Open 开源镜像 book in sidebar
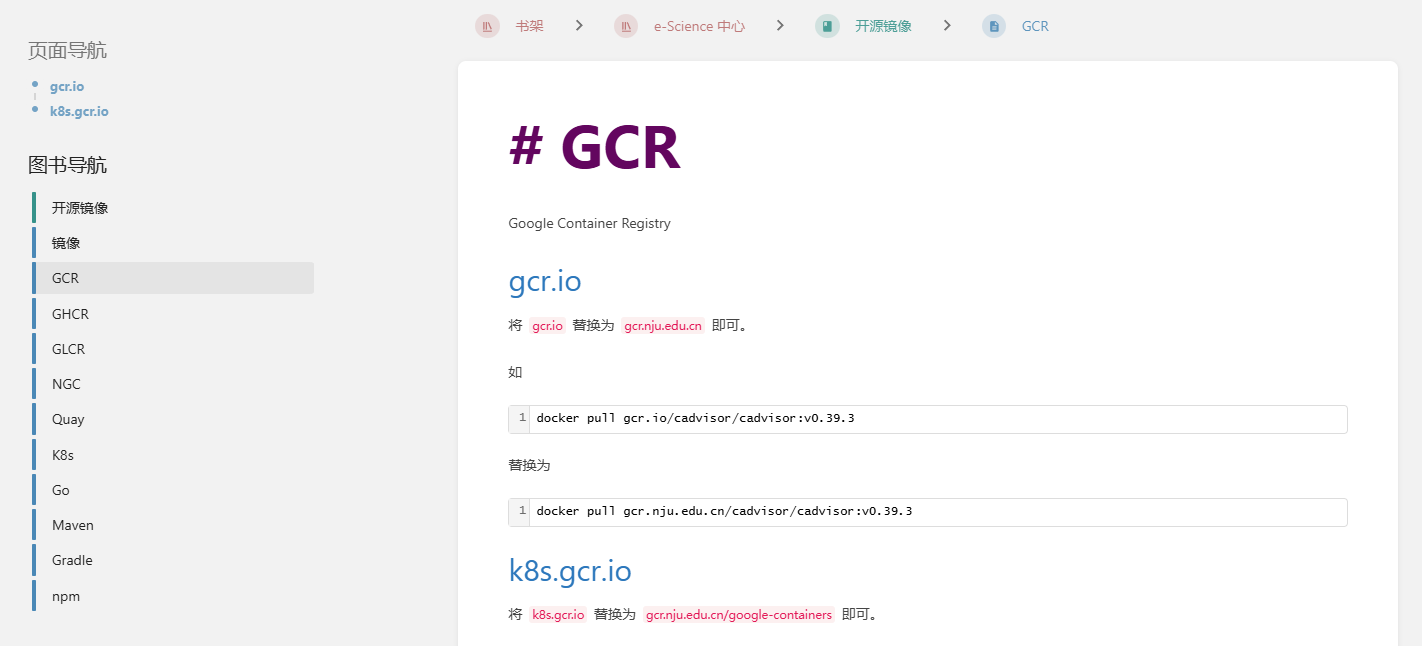The height and width of the screenshot is (646, 1422). tap(80, 208)
